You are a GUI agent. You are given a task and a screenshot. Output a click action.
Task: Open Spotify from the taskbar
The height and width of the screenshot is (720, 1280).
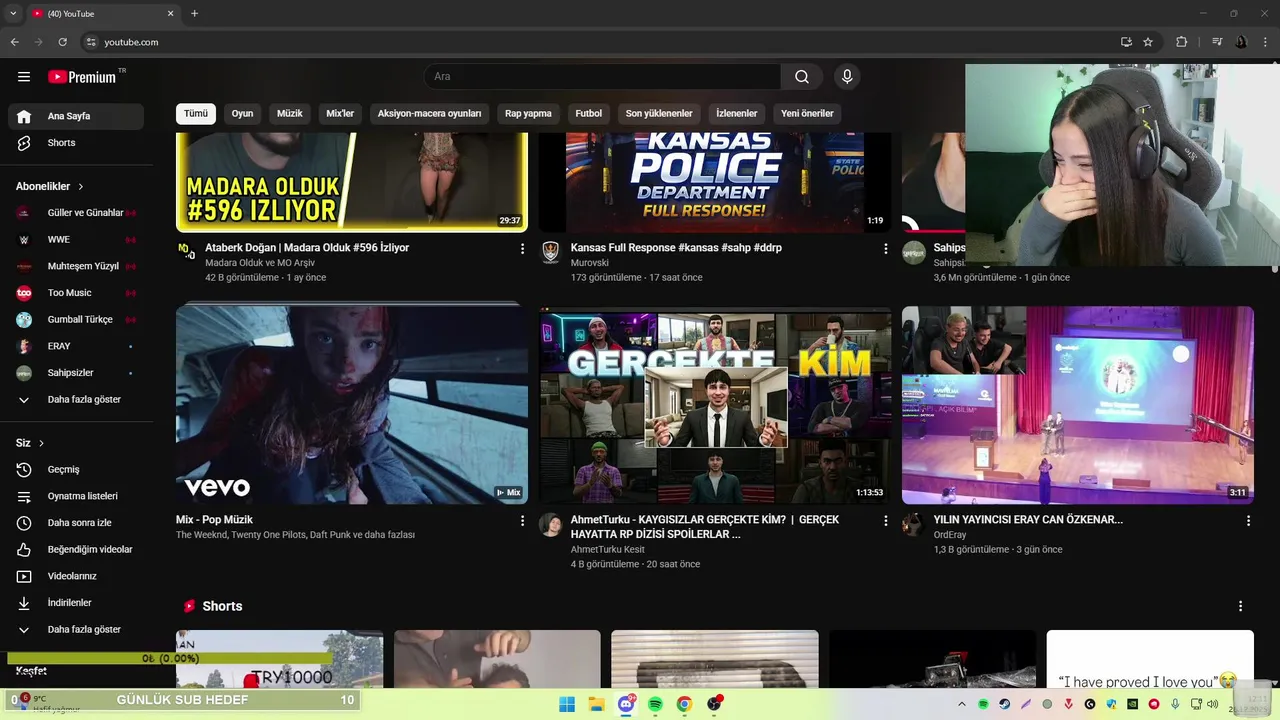(655, 704)
